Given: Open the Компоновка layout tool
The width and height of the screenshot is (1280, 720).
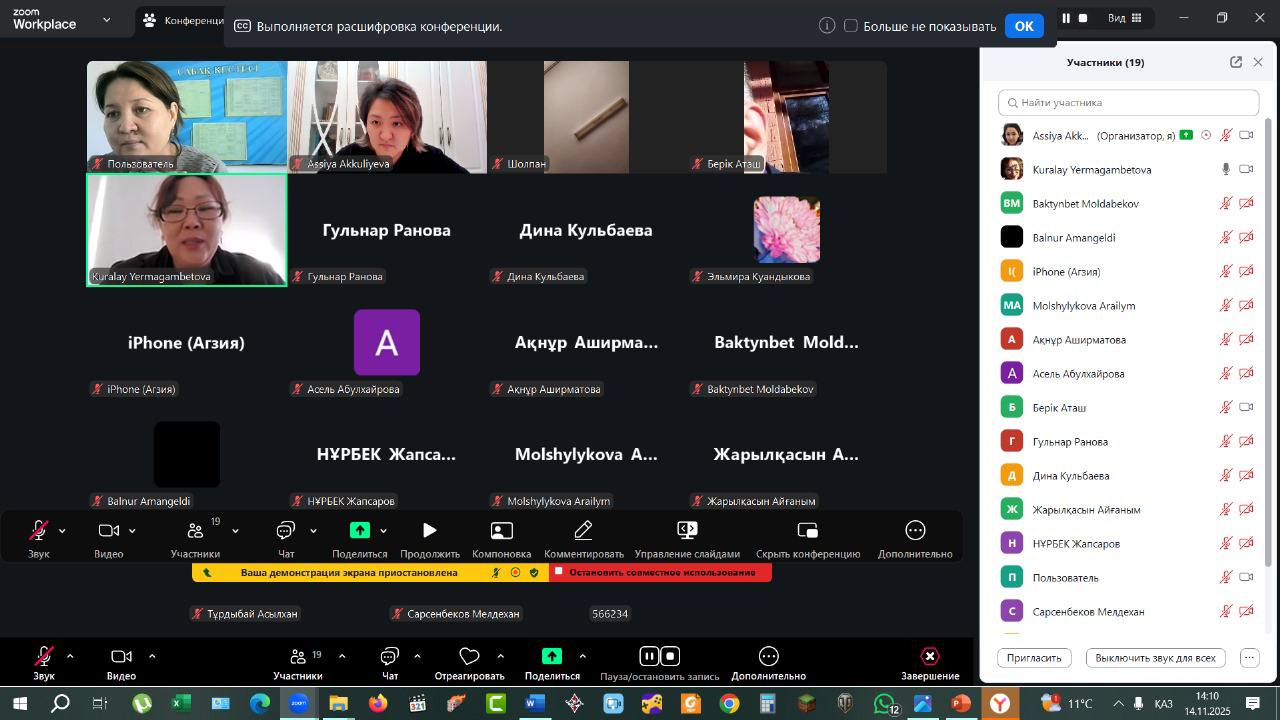Looking at the screenshot, I should point(501,531).
